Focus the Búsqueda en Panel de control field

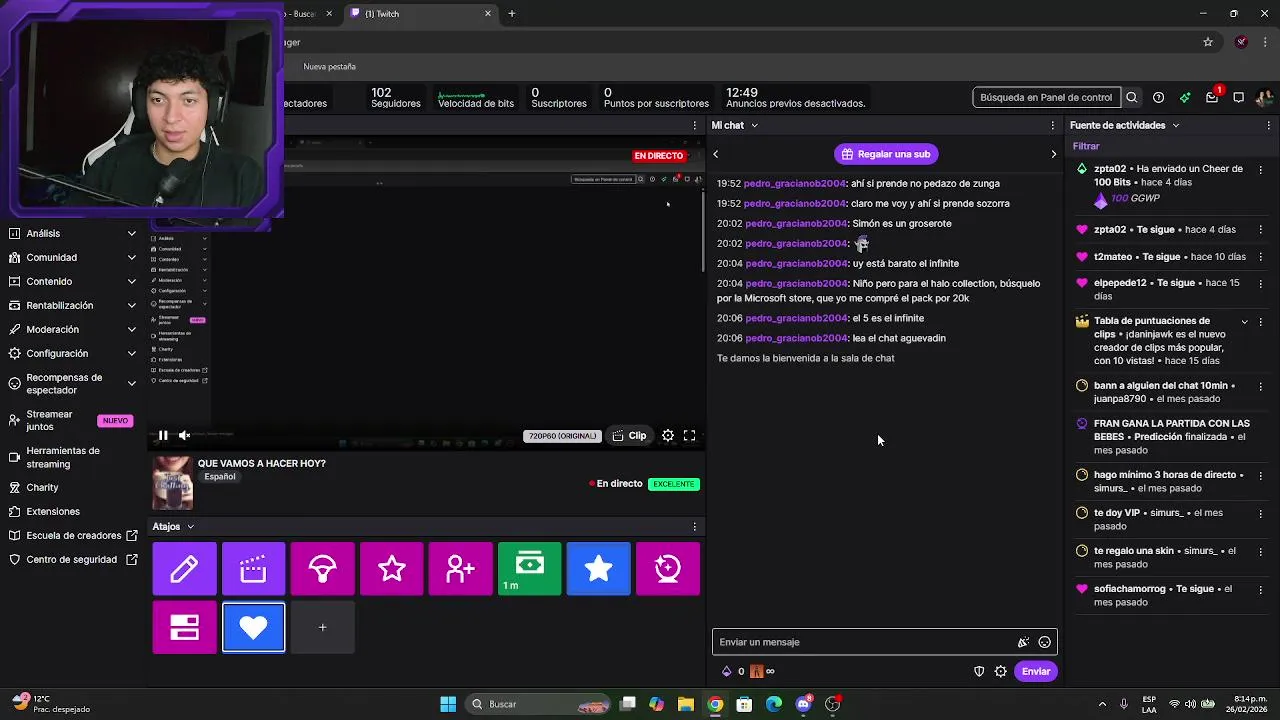click(x=1046, y=97)
